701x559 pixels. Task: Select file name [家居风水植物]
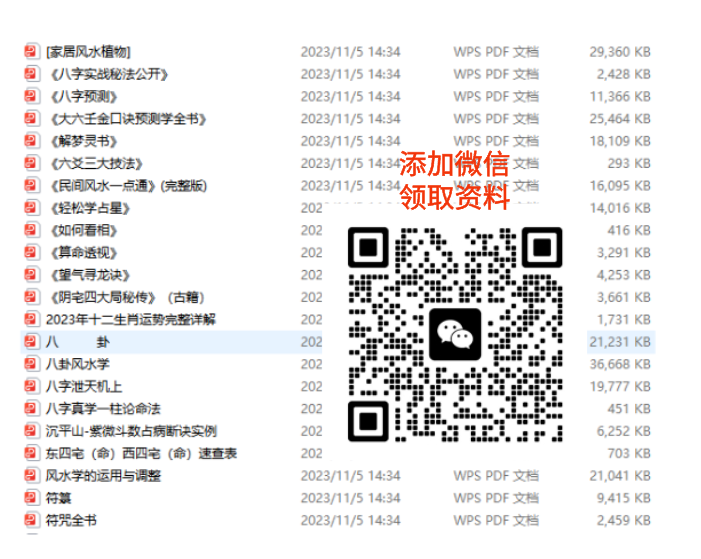click(88, 52)
